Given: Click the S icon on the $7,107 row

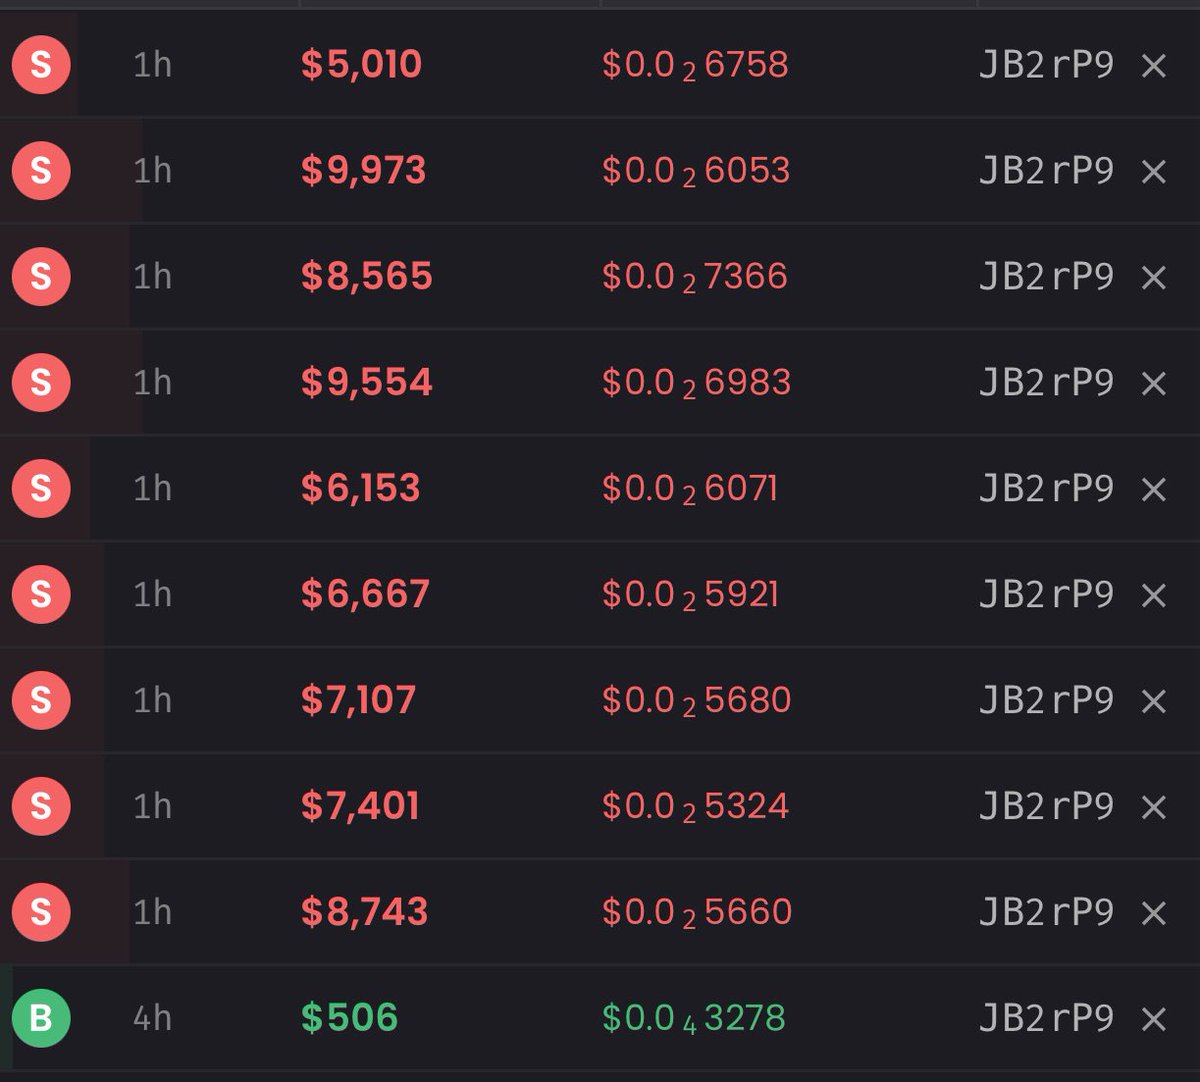Looking at the screenshot, I should click(x=41, y=700).
